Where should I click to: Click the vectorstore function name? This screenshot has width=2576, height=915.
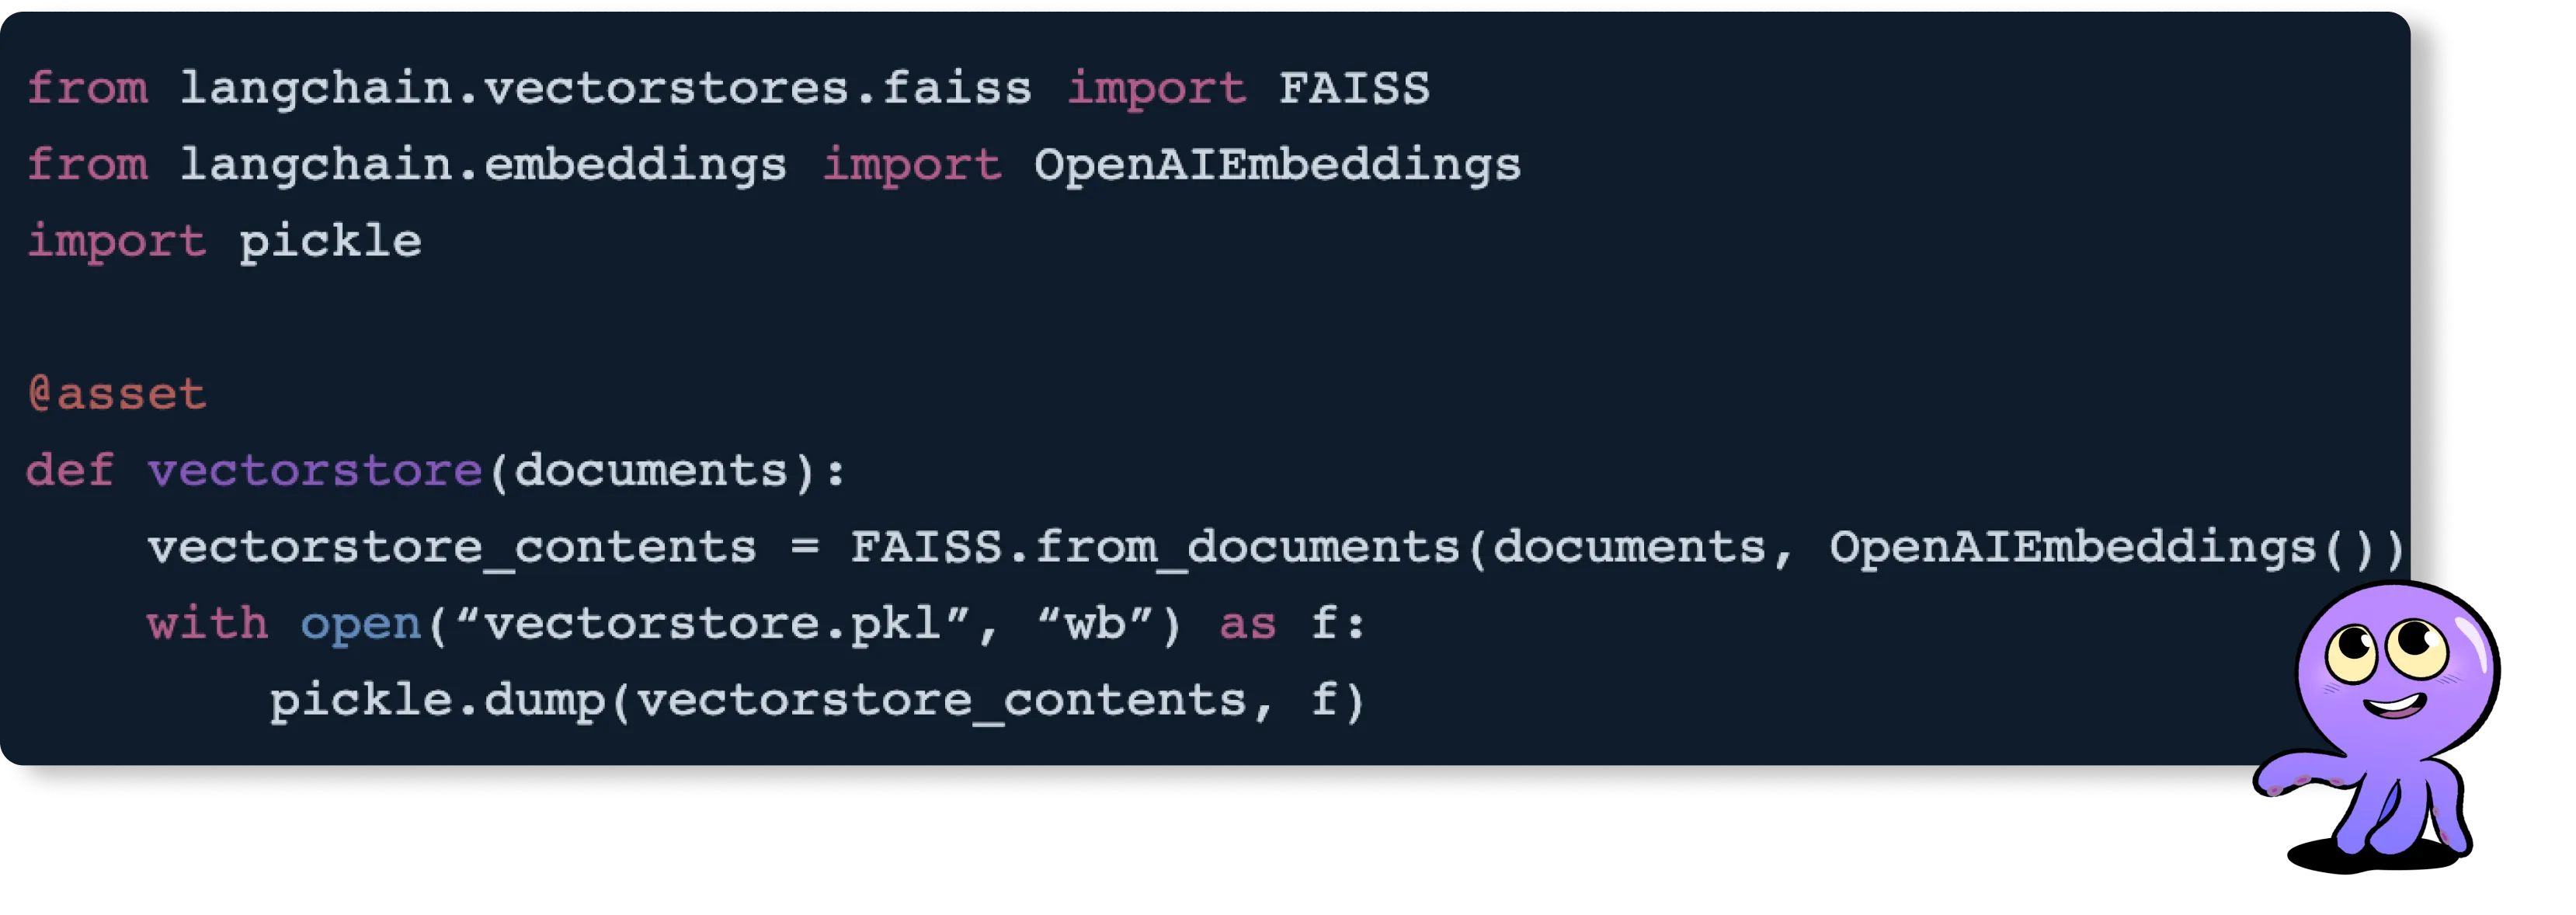click(315, 470)
